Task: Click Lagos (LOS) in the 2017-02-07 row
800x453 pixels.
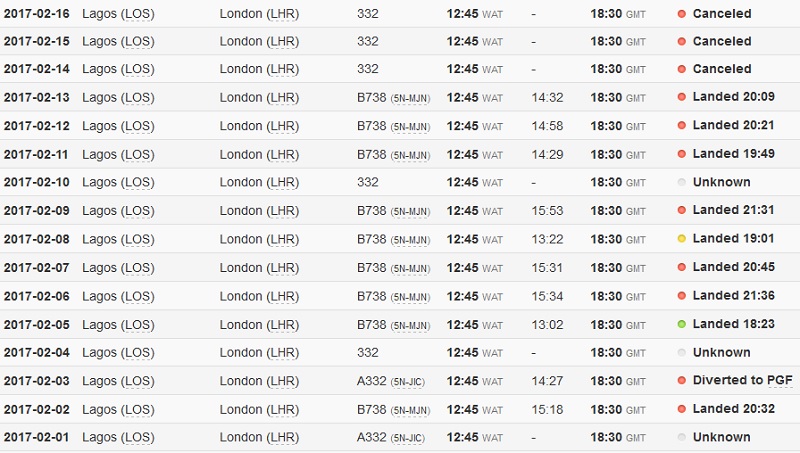Action: pyautogui.click(x=118, y=268)
